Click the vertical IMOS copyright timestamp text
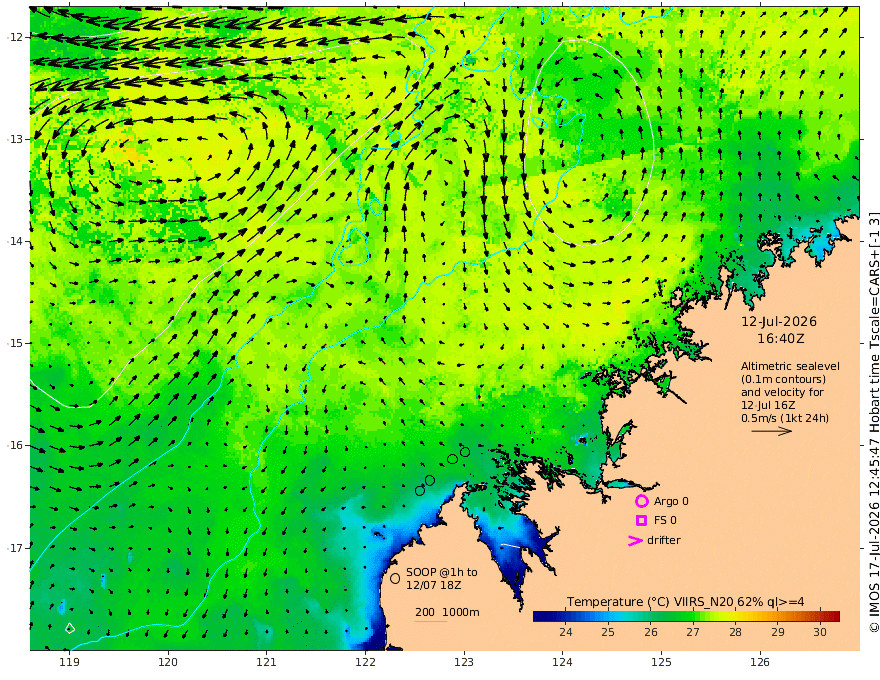 (x=874, y=422)
